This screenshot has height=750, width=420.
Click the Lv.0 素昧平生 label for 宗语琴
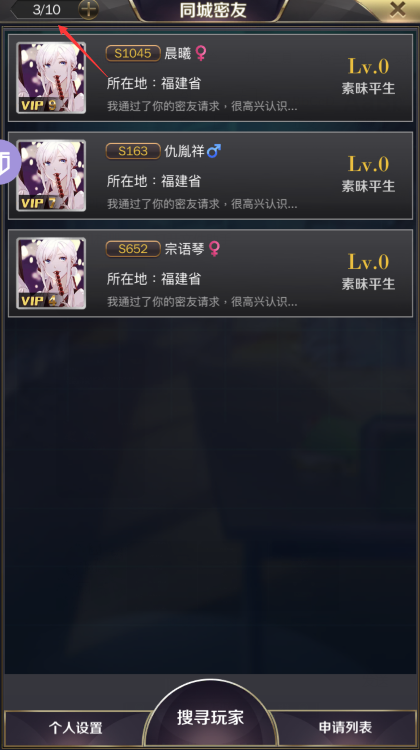(x=368, y=271)
